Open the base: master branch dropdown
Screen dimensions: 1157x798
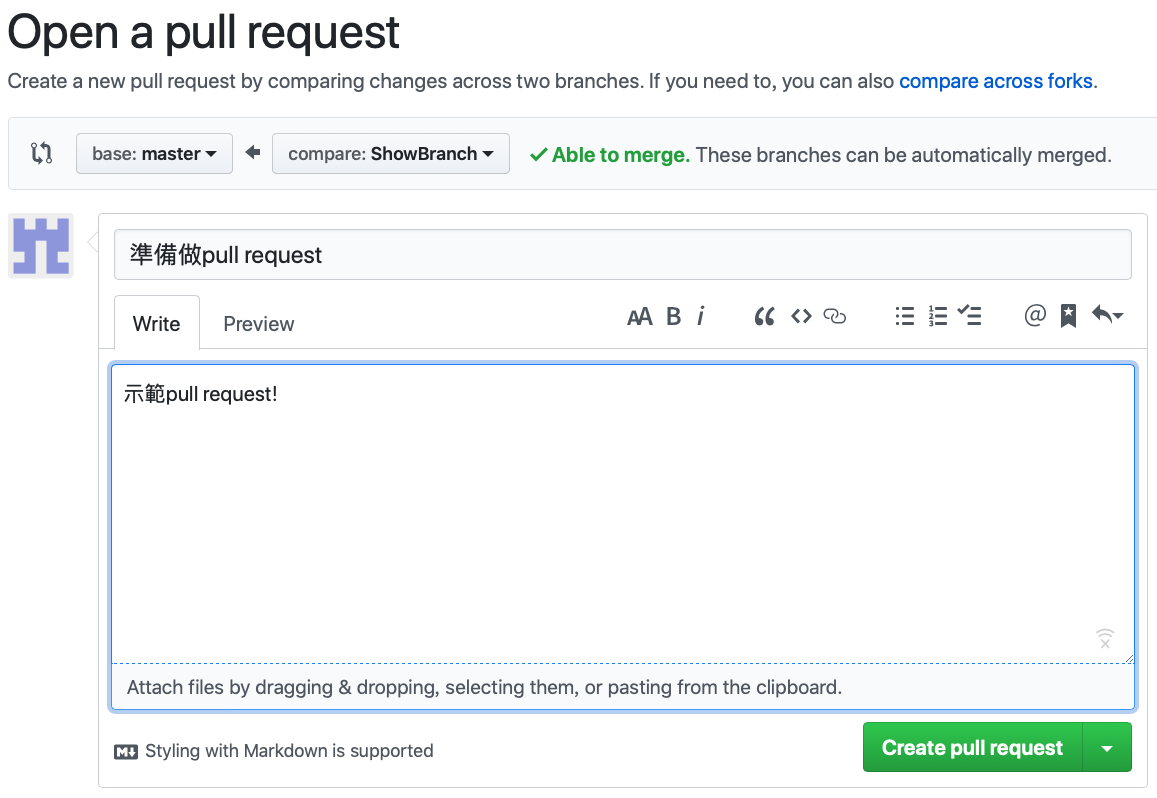[154, 154]
